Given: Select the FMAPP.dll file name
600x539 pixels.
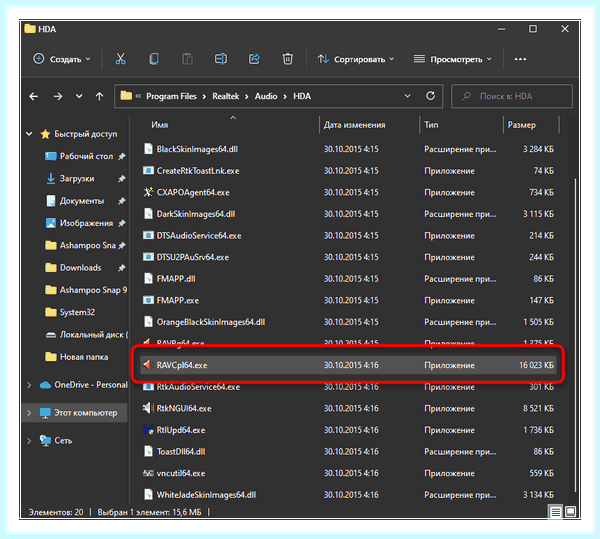Looking at the screenshot, I should pos(176,278).
